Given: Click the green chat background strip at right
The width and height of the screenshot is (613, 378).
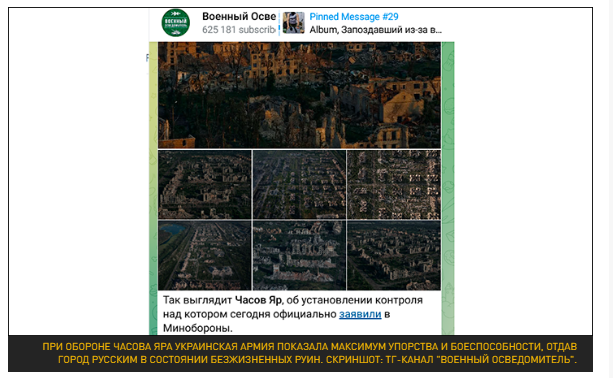Looking at the screenshot, I should (448, 188).
